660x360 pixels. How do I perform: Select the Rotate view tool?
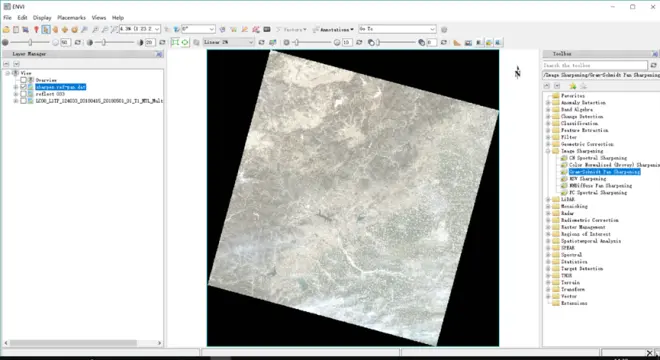click(75, 29)
